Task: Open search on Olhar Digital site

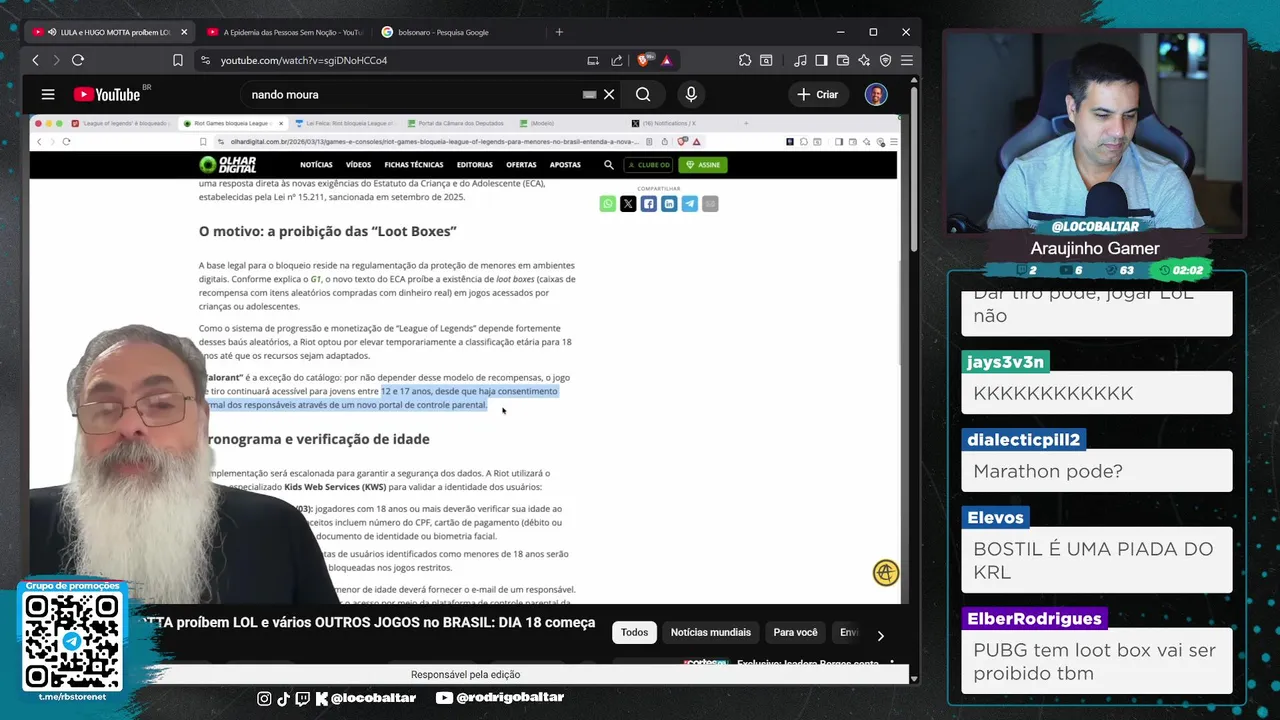Action: (x=608, y=165)
